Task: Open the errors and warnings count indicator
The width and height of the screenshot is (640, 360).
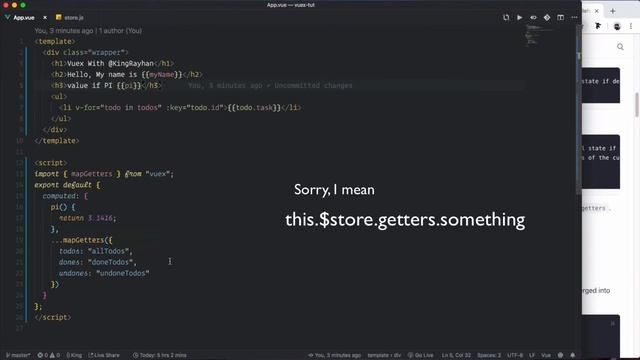Action: click(49, 355)
